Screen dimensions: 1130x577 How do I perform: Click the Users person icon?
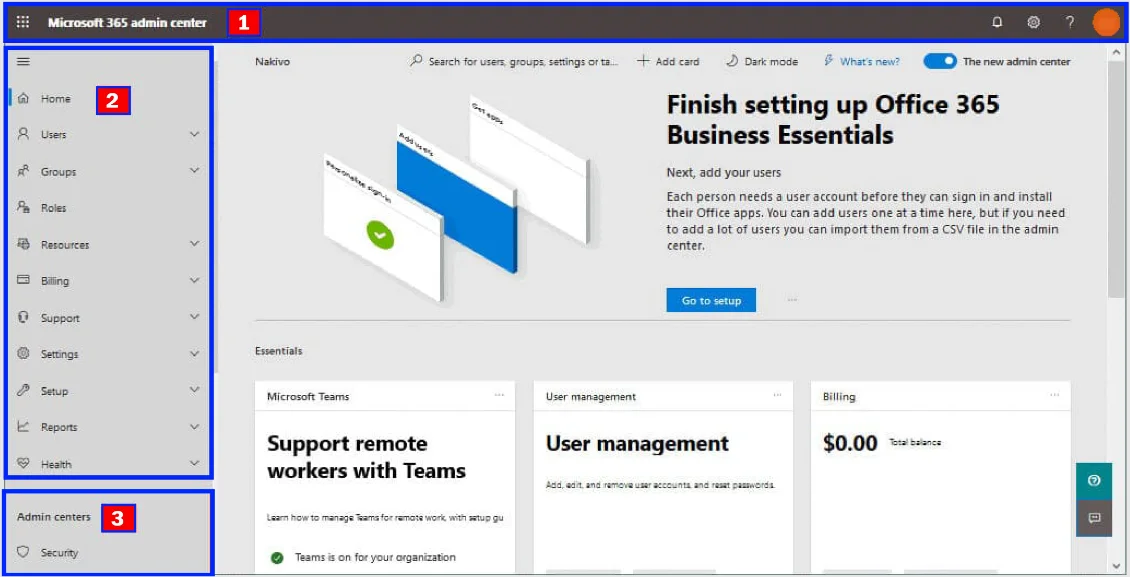point(24,134)
